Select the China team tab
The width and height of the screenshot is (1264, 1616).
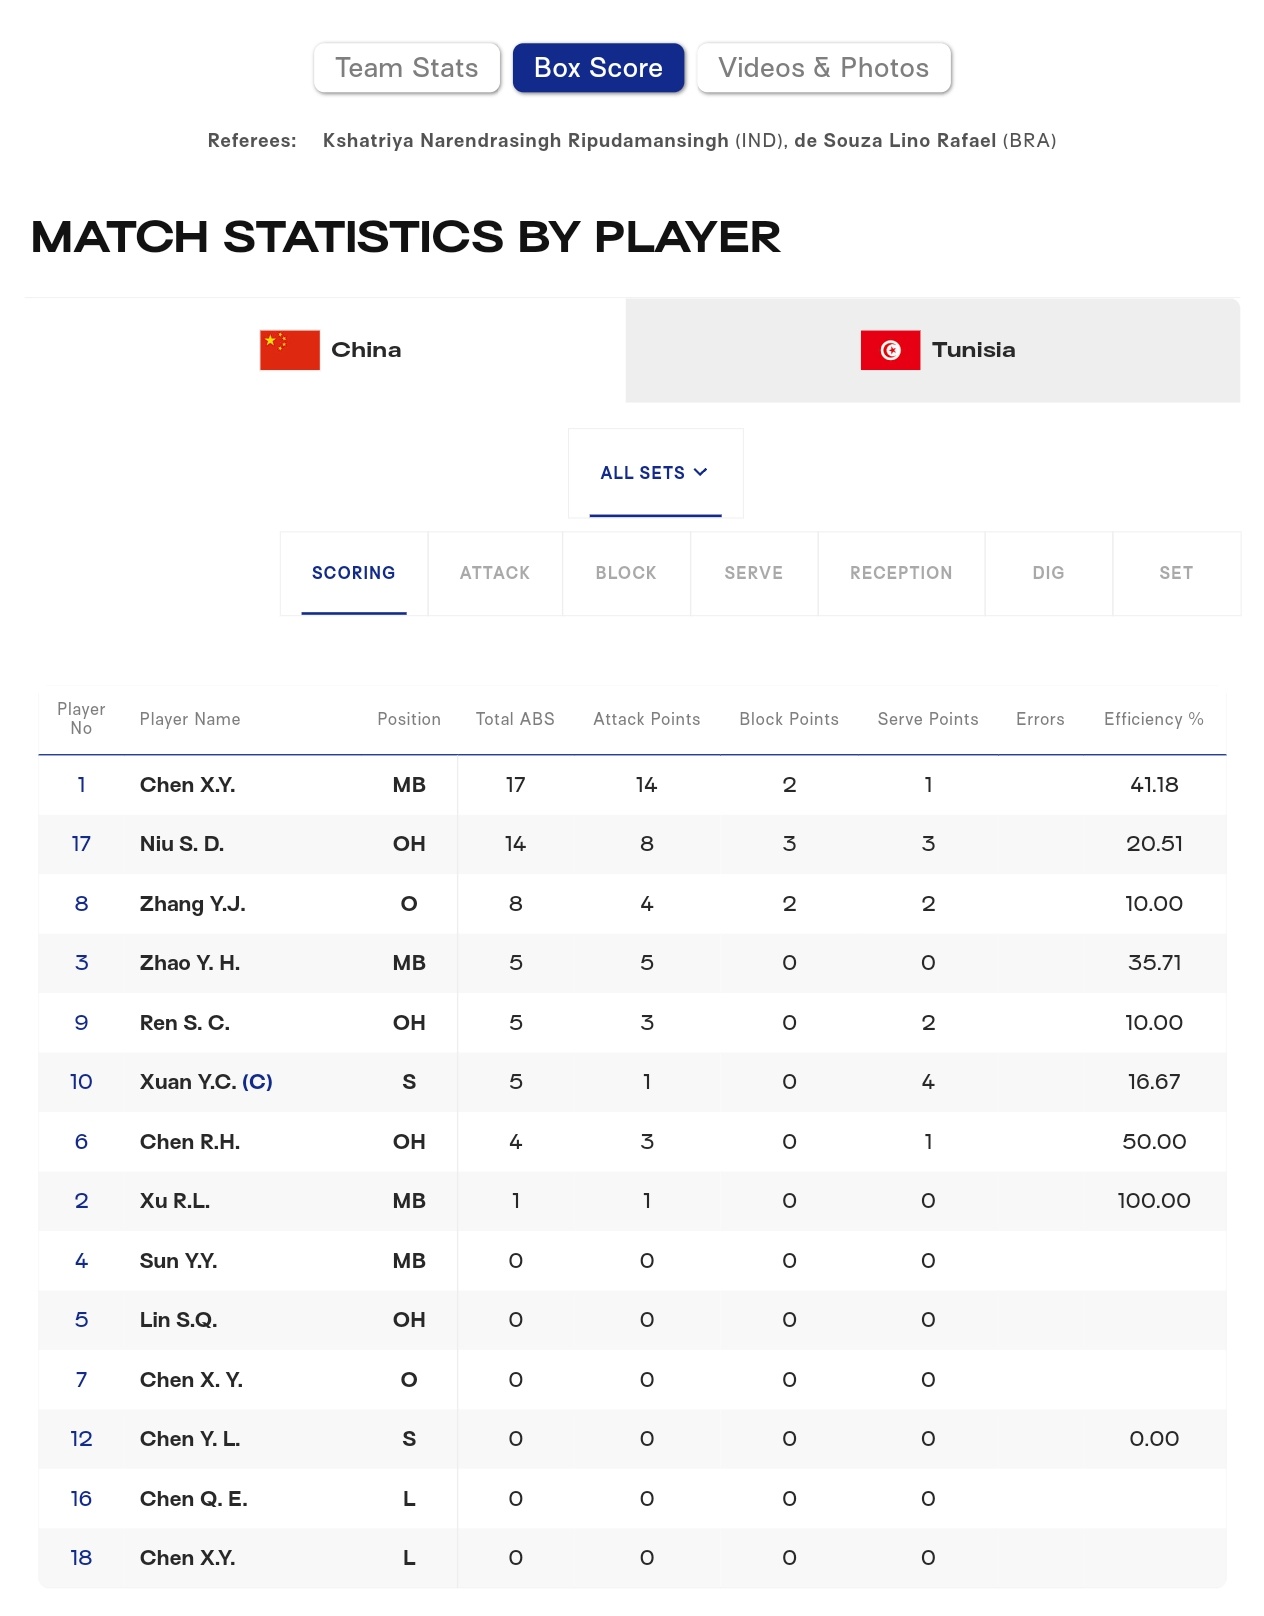[325, 350]
